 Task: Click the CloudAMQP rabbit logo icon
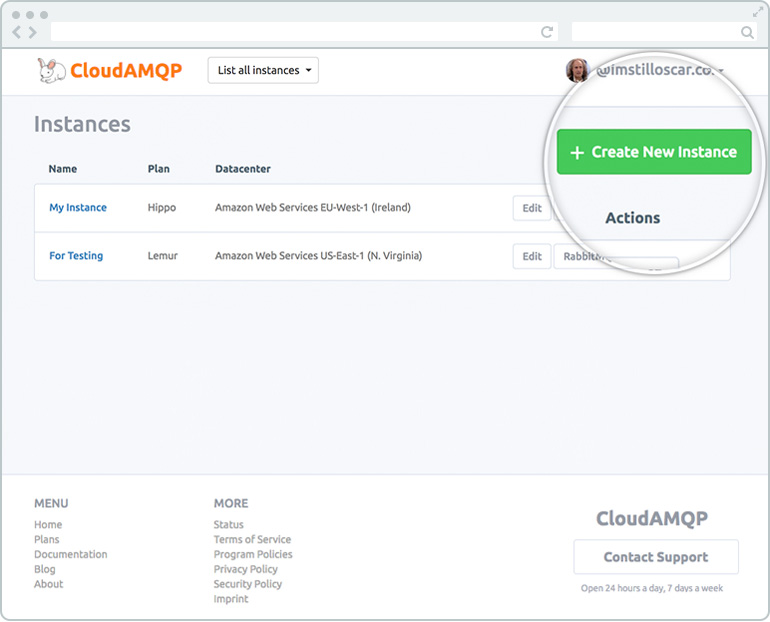point(52,70)
